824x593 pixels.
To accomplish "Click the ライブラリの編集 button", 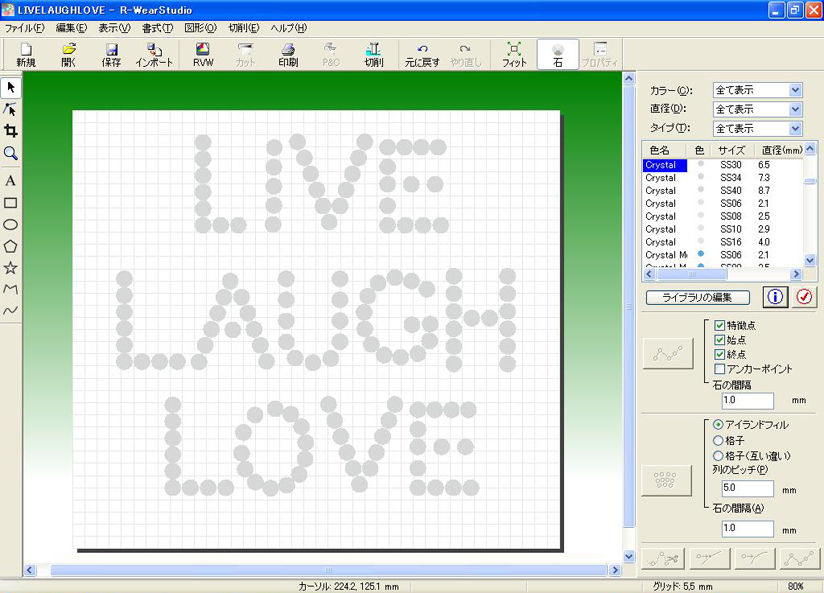I will 697,298.
